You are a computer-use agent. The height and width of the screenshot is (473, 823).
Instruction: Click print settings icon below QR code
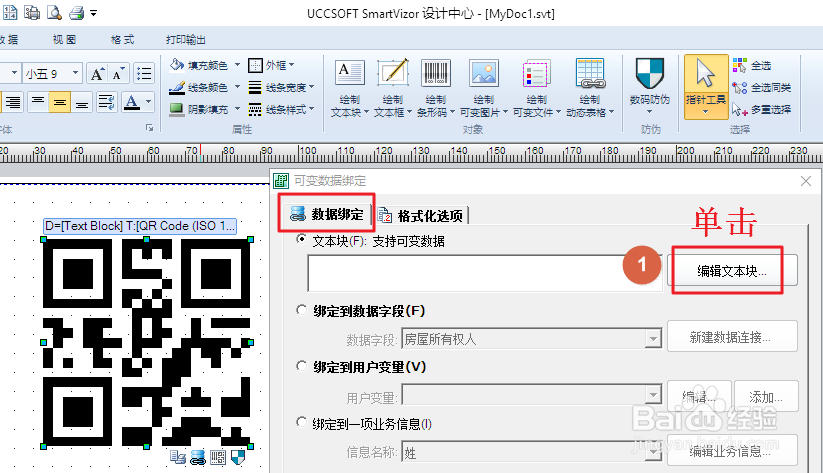tap(177, 457)
